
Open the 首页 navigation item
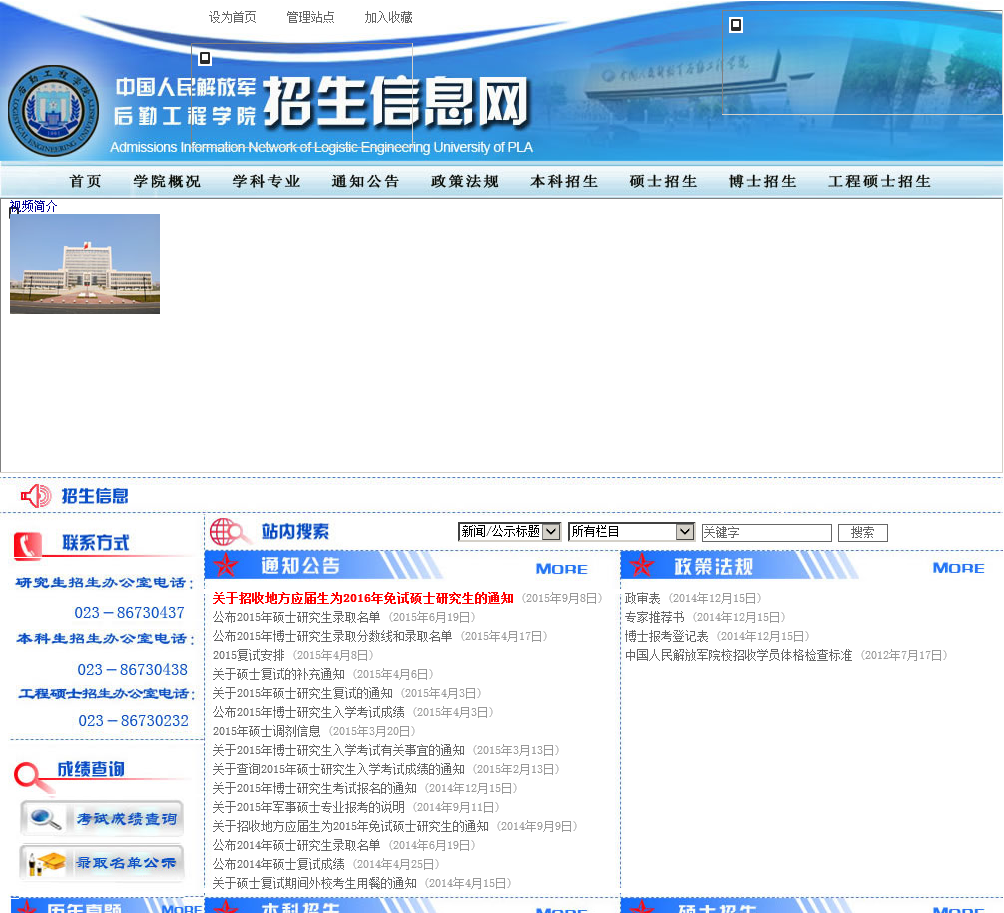pyautogui.click(x=86, y=181)
